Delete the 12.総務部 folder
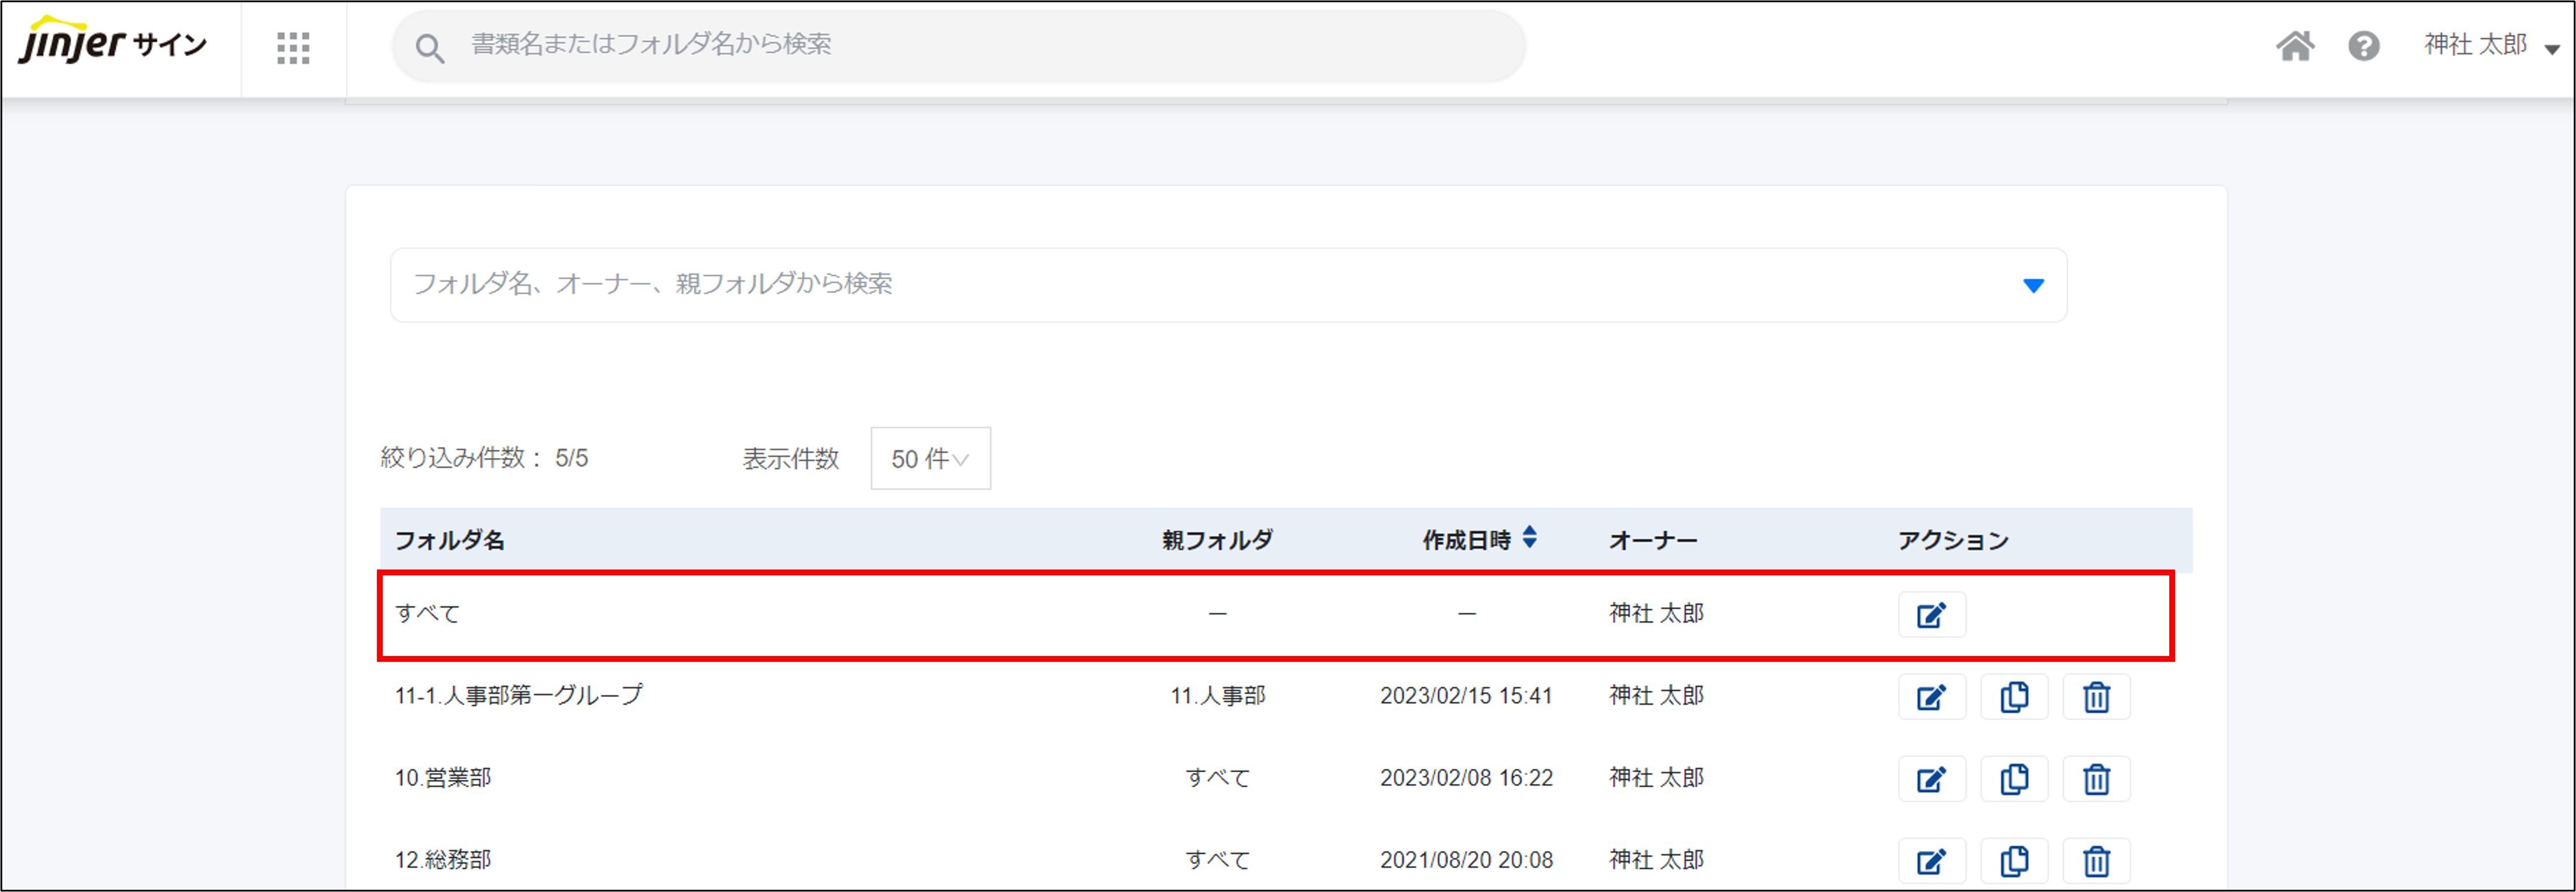Screen dimensions: 2576x892 pyautogui.click(x=2096, y=861)
